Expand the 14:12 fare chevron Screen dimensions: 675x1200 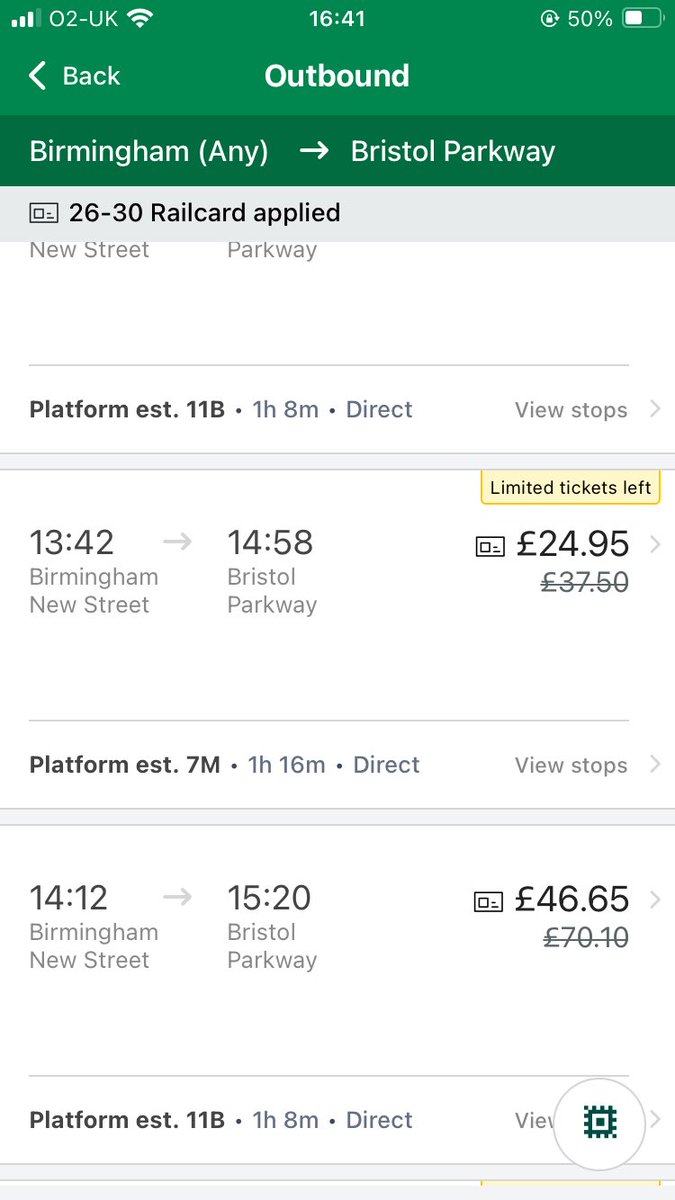655,900
